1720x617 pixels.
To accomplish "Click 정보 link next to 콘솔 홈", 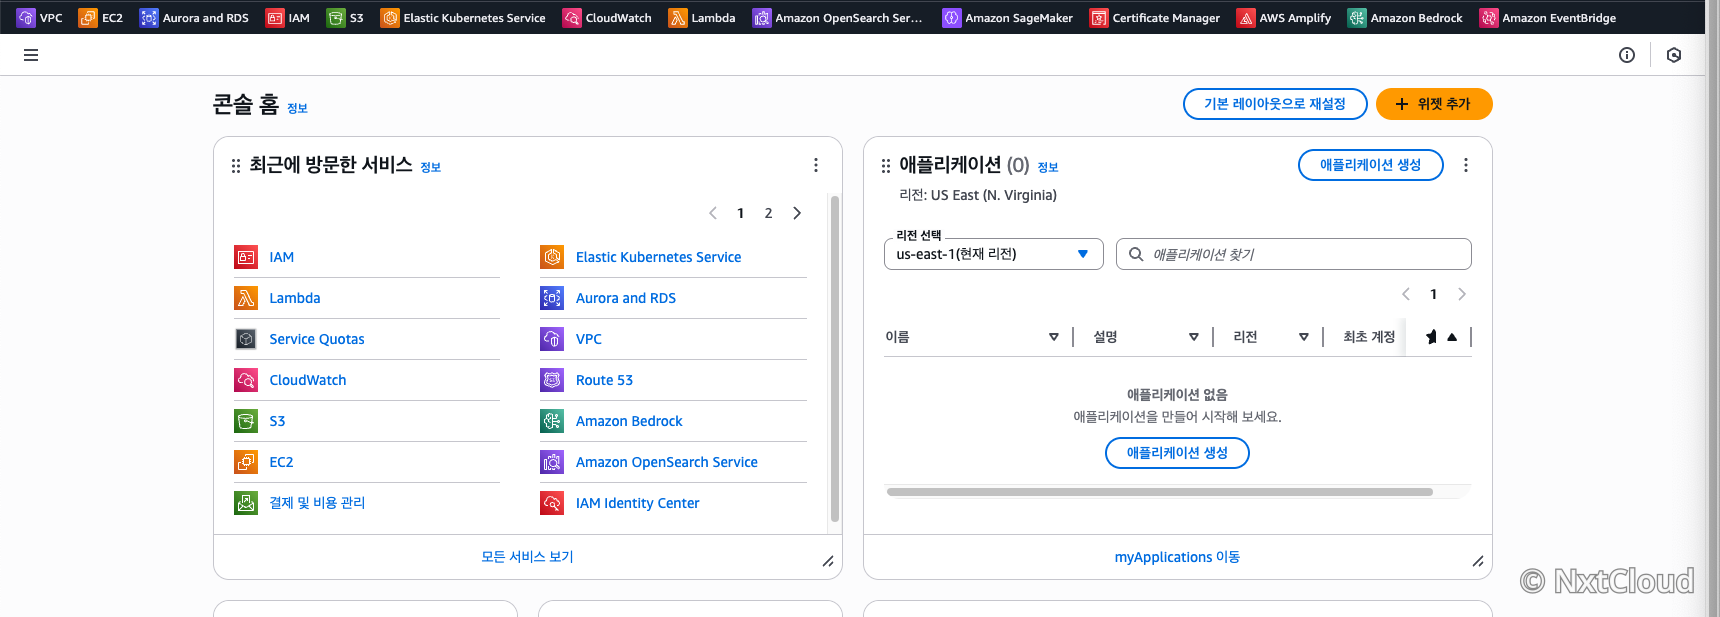I will click(297, 108).
